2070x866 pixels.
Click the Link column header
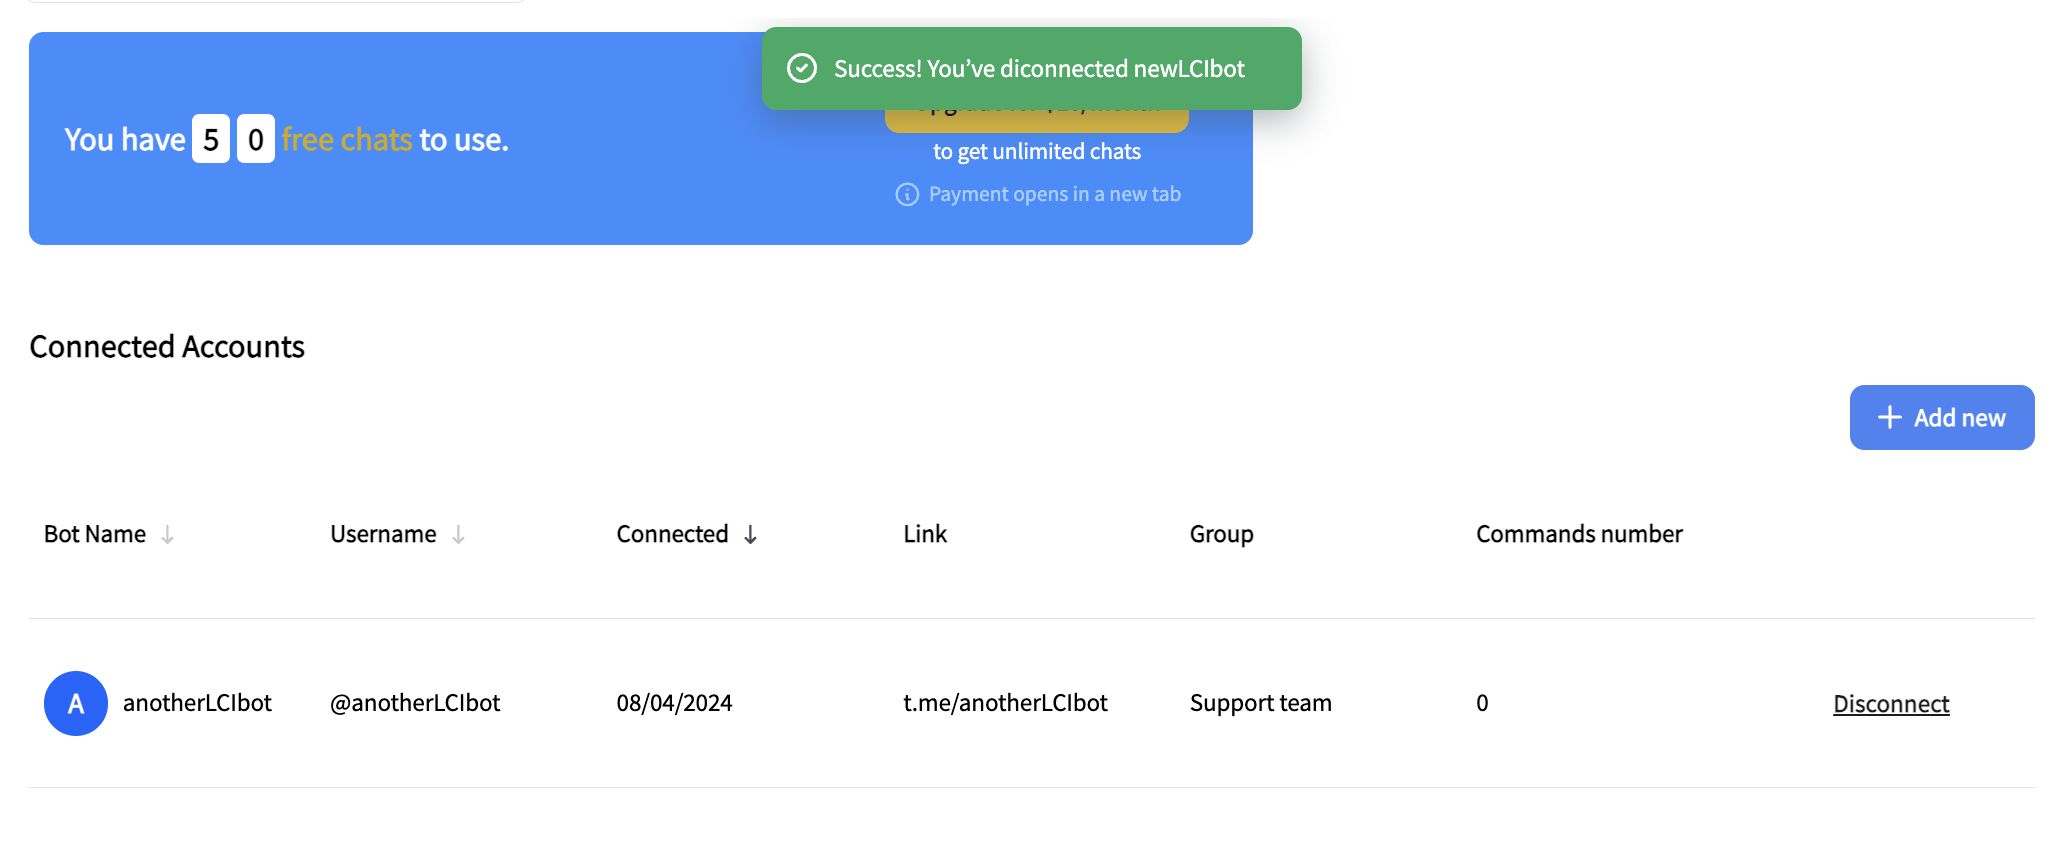tap(925, 534)
